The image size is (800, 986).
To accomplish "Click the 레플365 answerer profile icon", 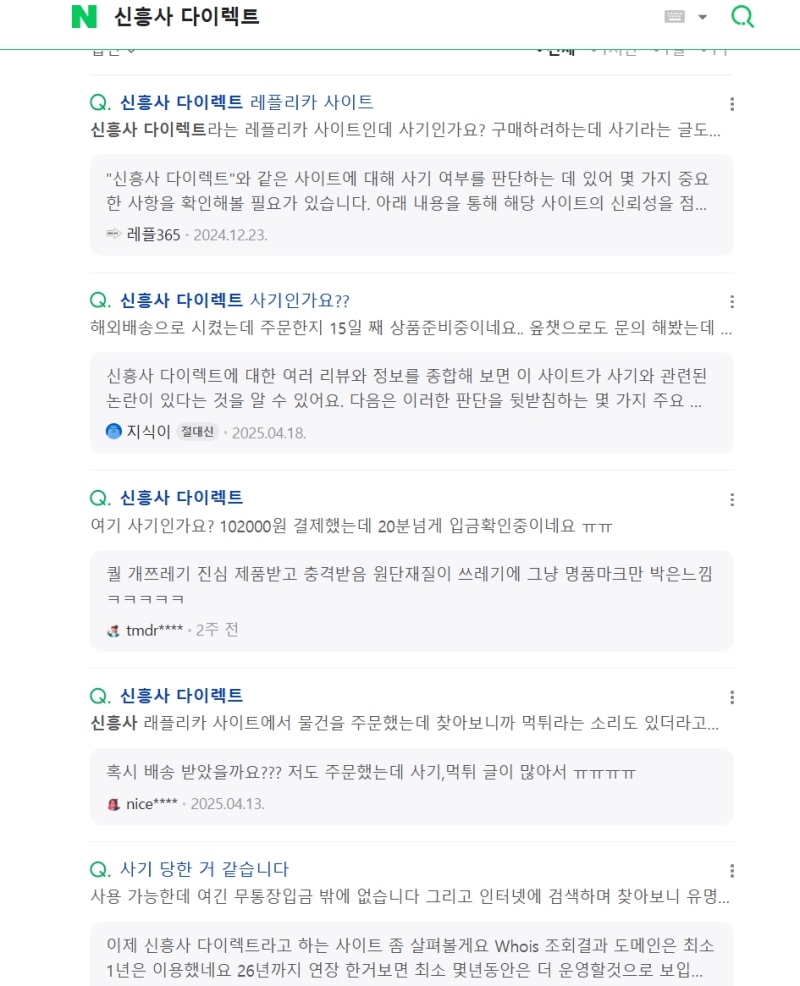I will click(x=113, y=235).
